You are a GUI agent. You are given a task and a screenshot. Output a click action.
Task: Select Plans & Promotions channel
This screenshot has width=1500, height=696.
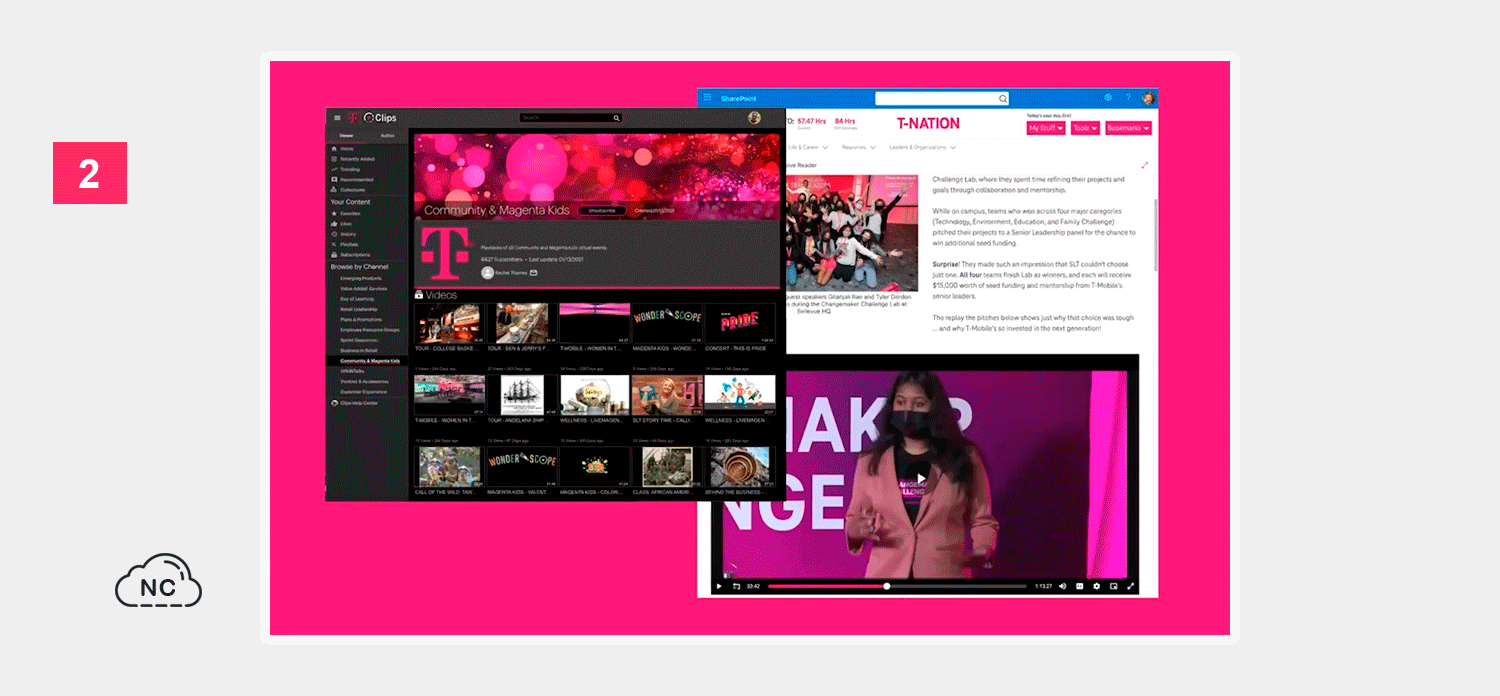(362, 319)
